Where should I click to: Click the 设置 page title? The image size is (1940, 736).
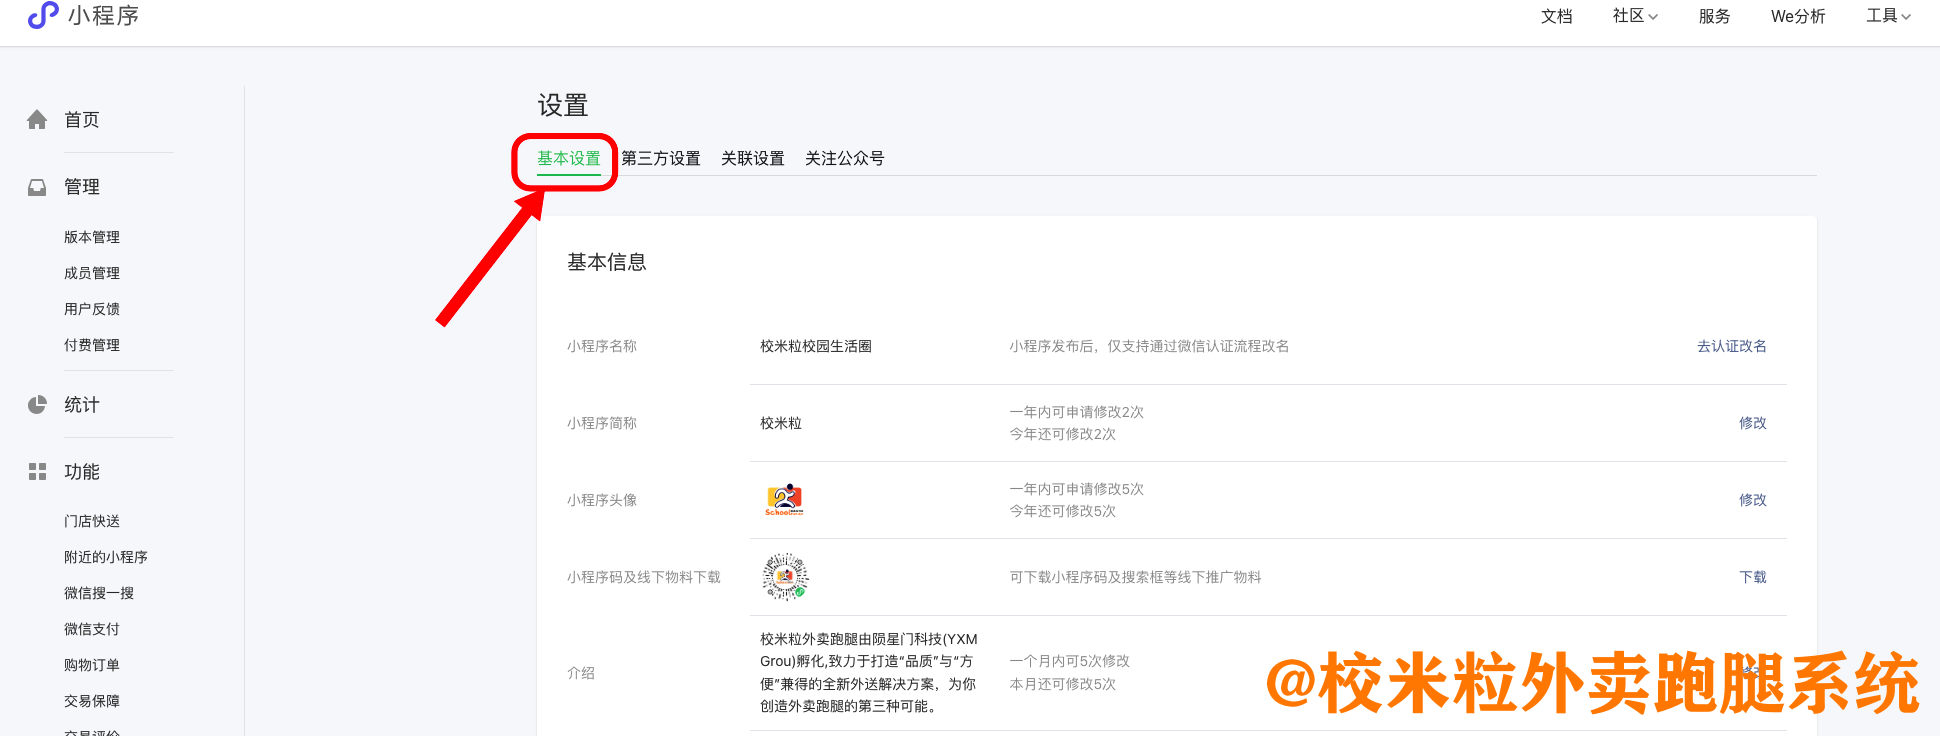click(x=563, y=105)
